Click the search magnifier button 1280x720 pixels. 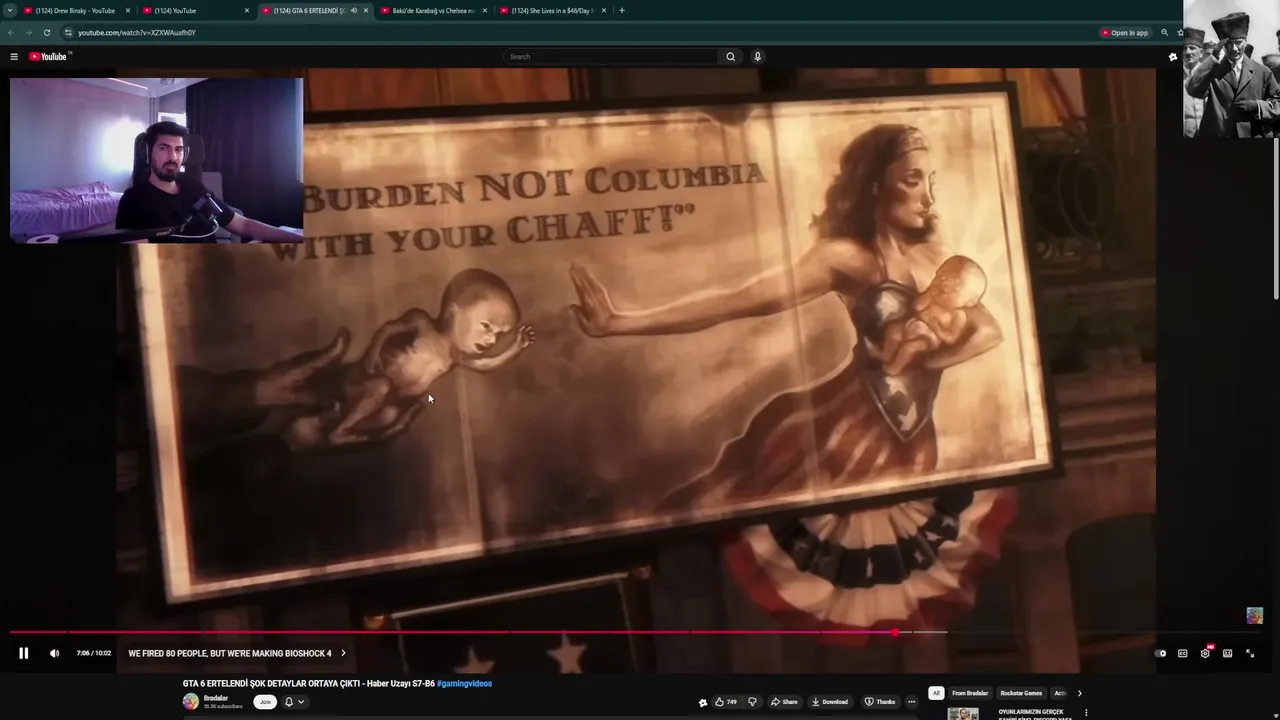[x=730, y=57]
